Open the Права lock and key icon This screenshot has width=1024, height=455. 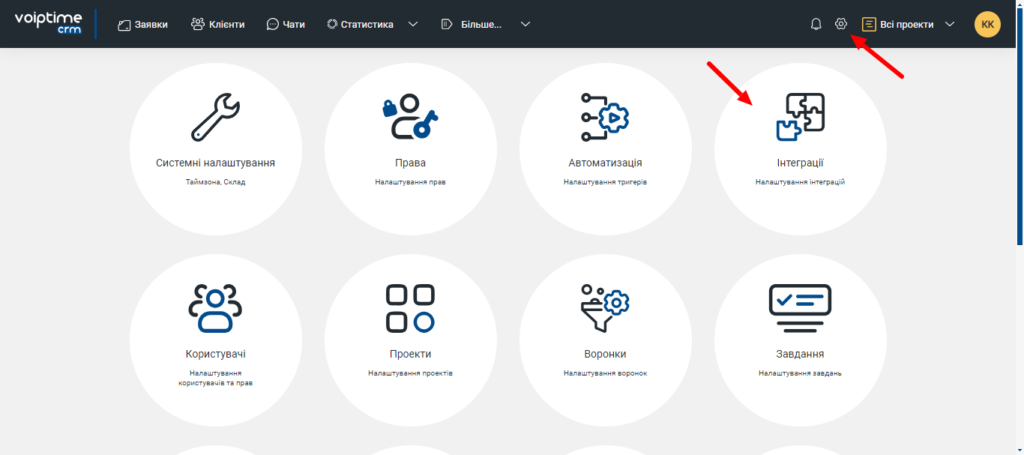[410, 117]
